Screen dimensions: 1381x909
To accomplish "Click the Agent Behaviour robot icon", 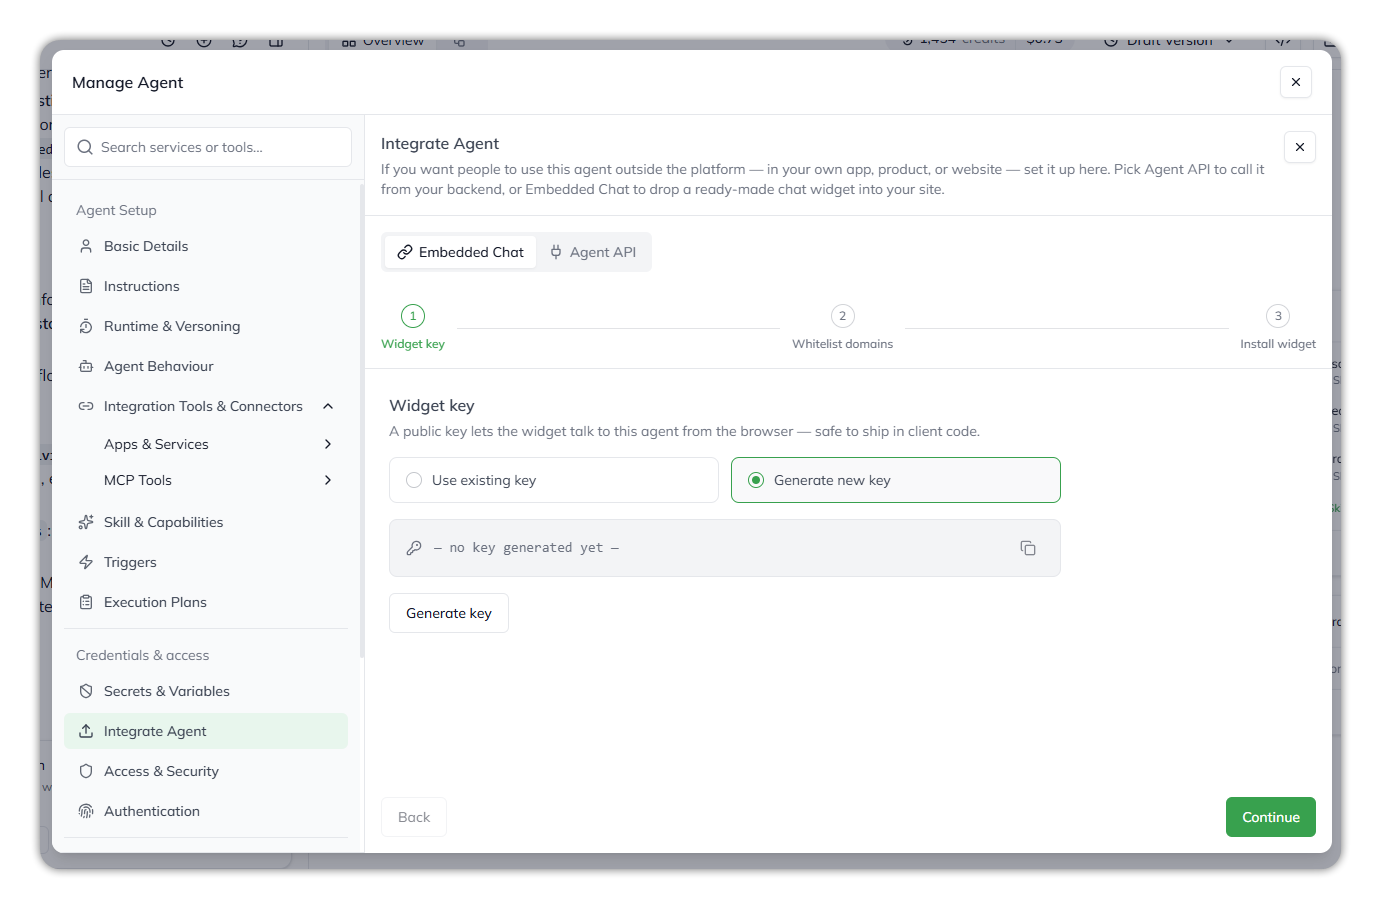I will [86, 366].
